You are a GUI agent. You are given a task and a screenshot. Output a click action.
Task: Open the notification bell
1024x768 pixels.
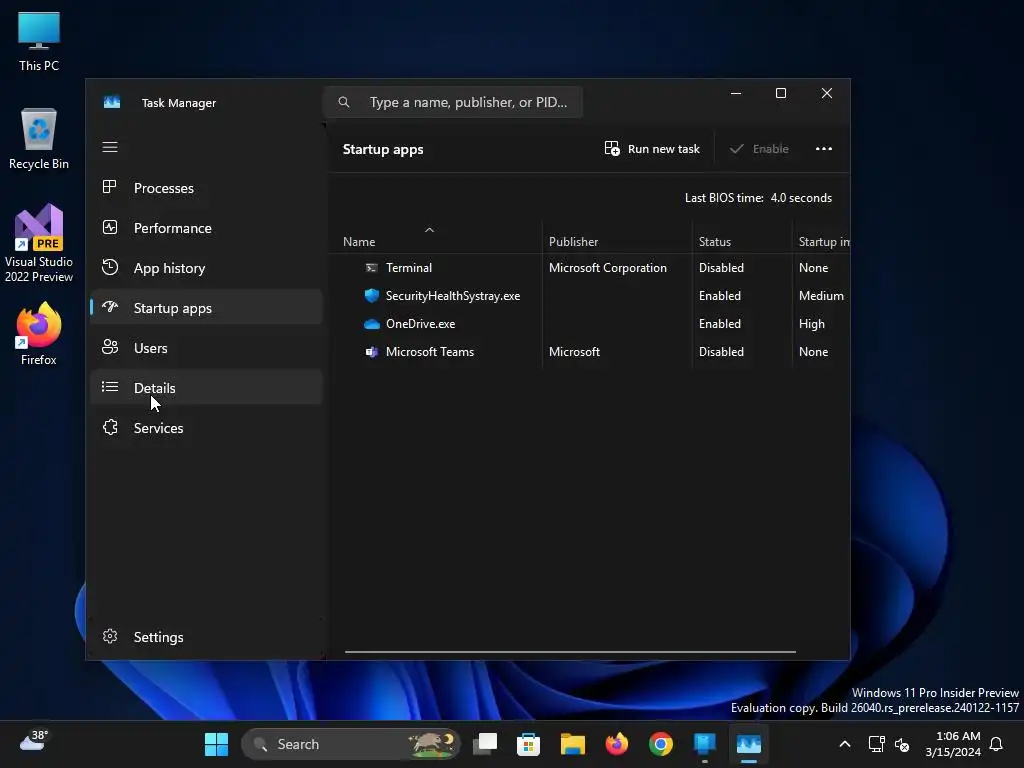coord(997,744)
